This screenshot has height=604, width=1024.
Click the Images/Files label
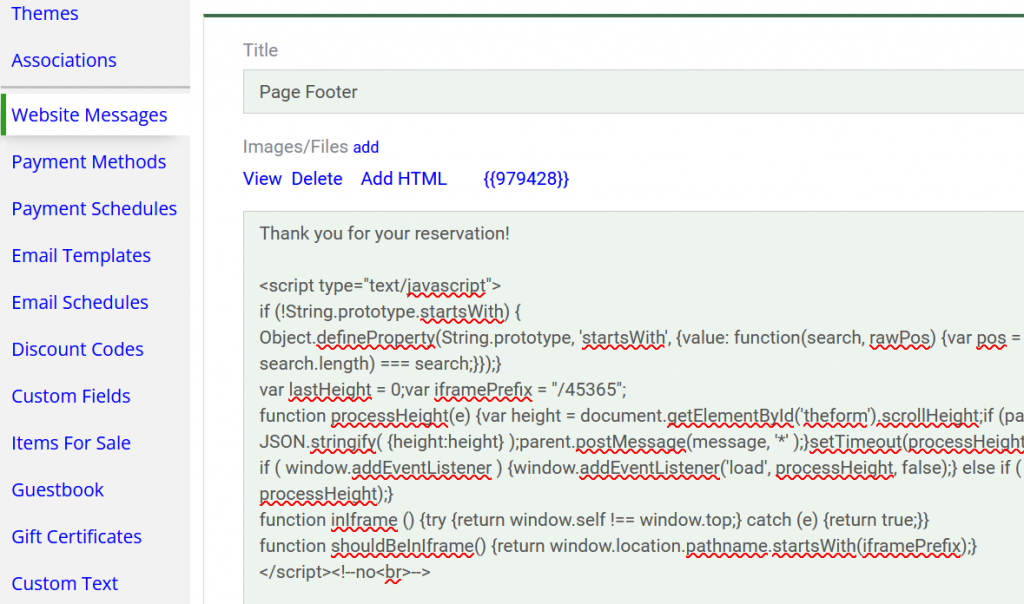click(x=295, y=147)
